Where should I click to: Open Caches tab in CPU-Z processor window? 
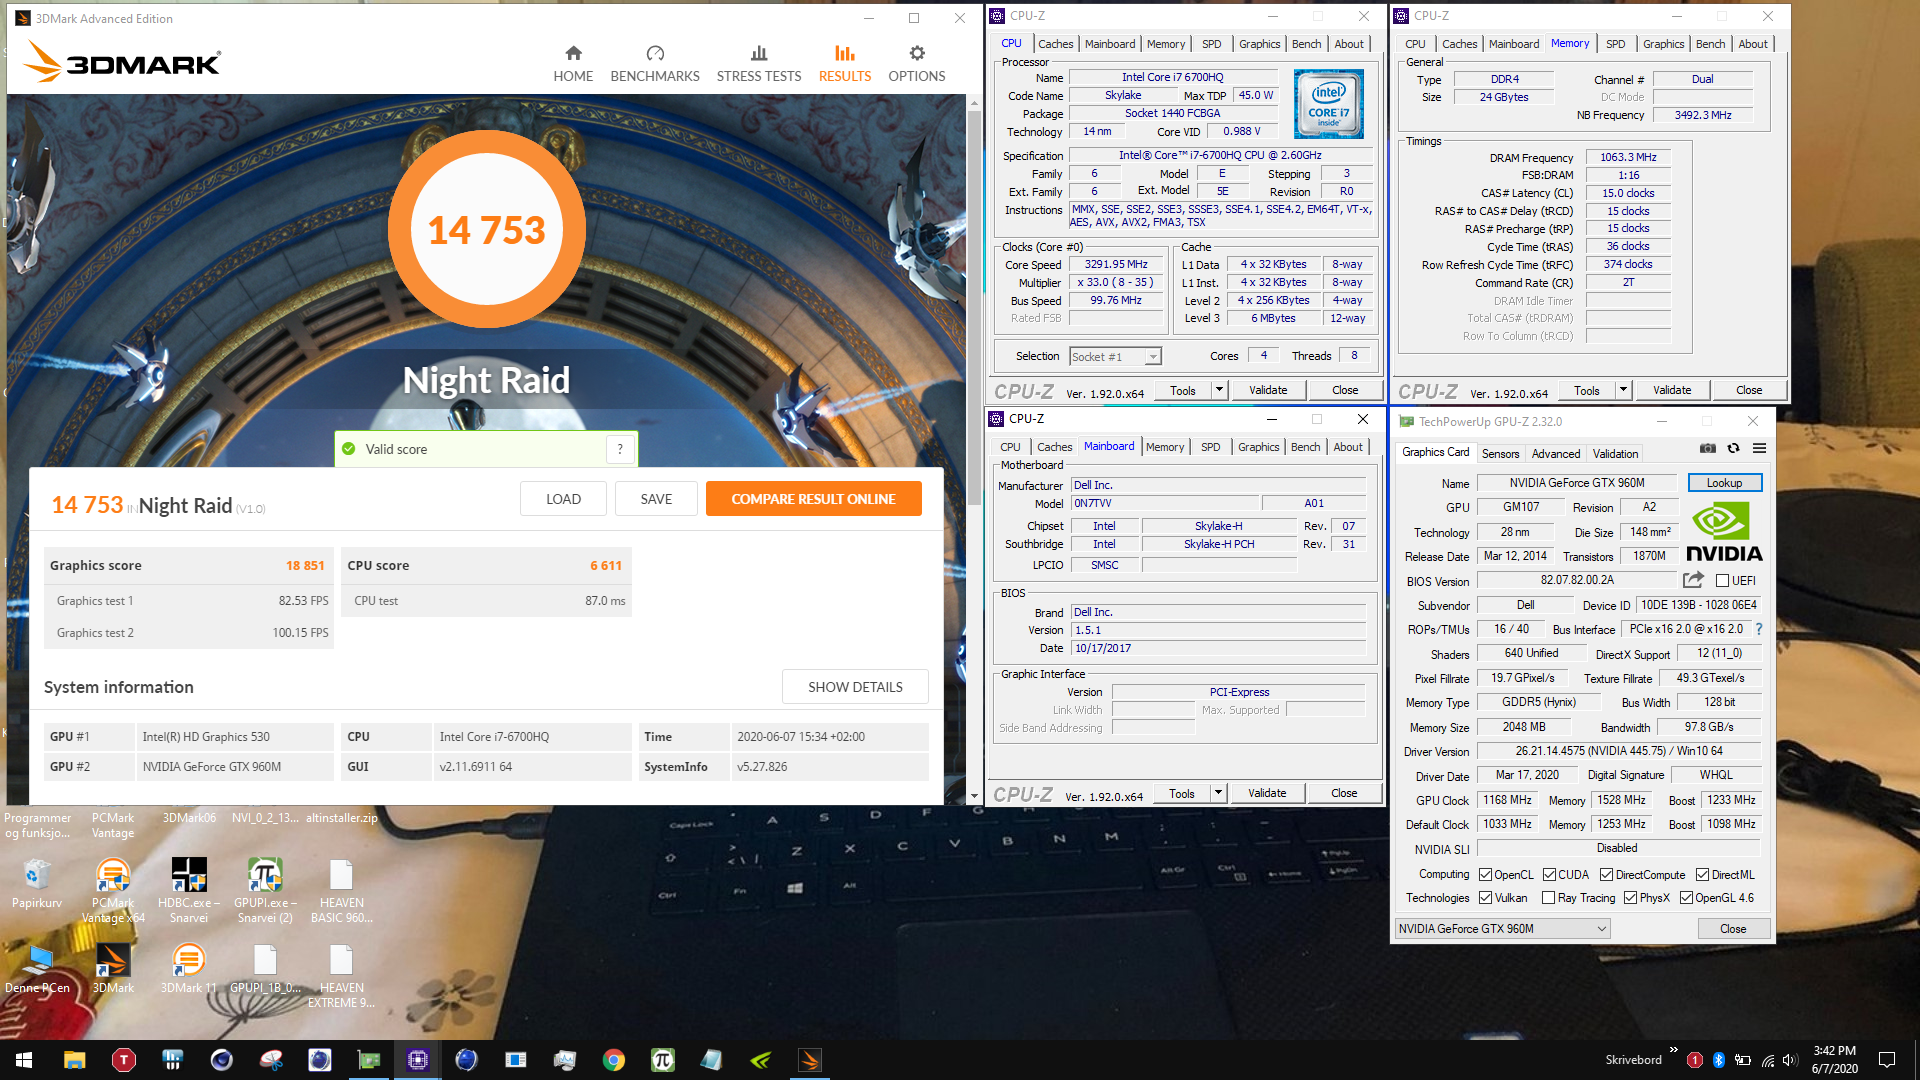point(1055,44)
